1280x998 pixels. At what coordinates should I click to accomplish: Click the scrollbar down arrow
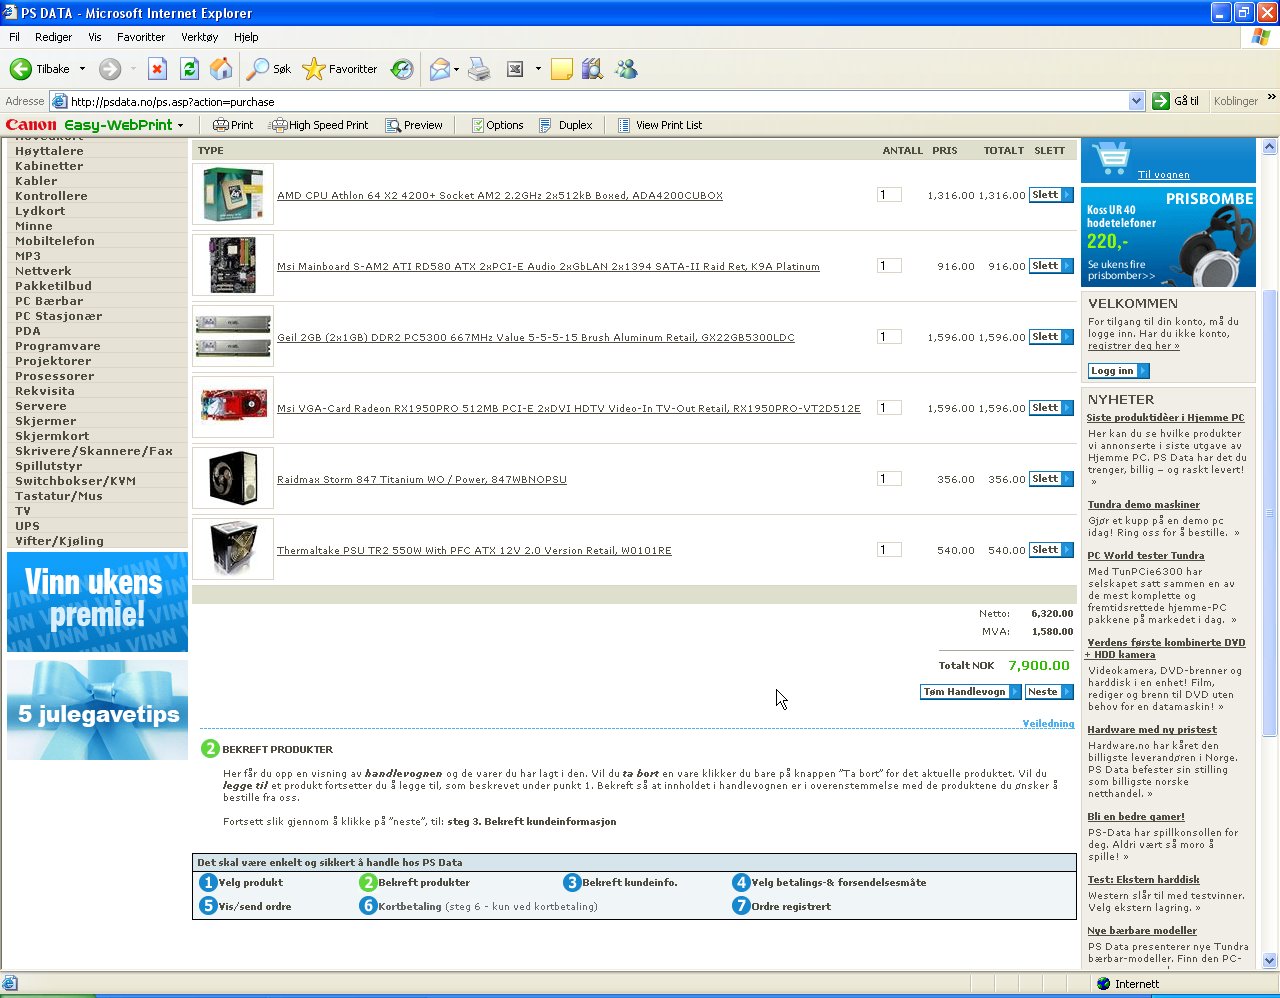click(1270, 961)
